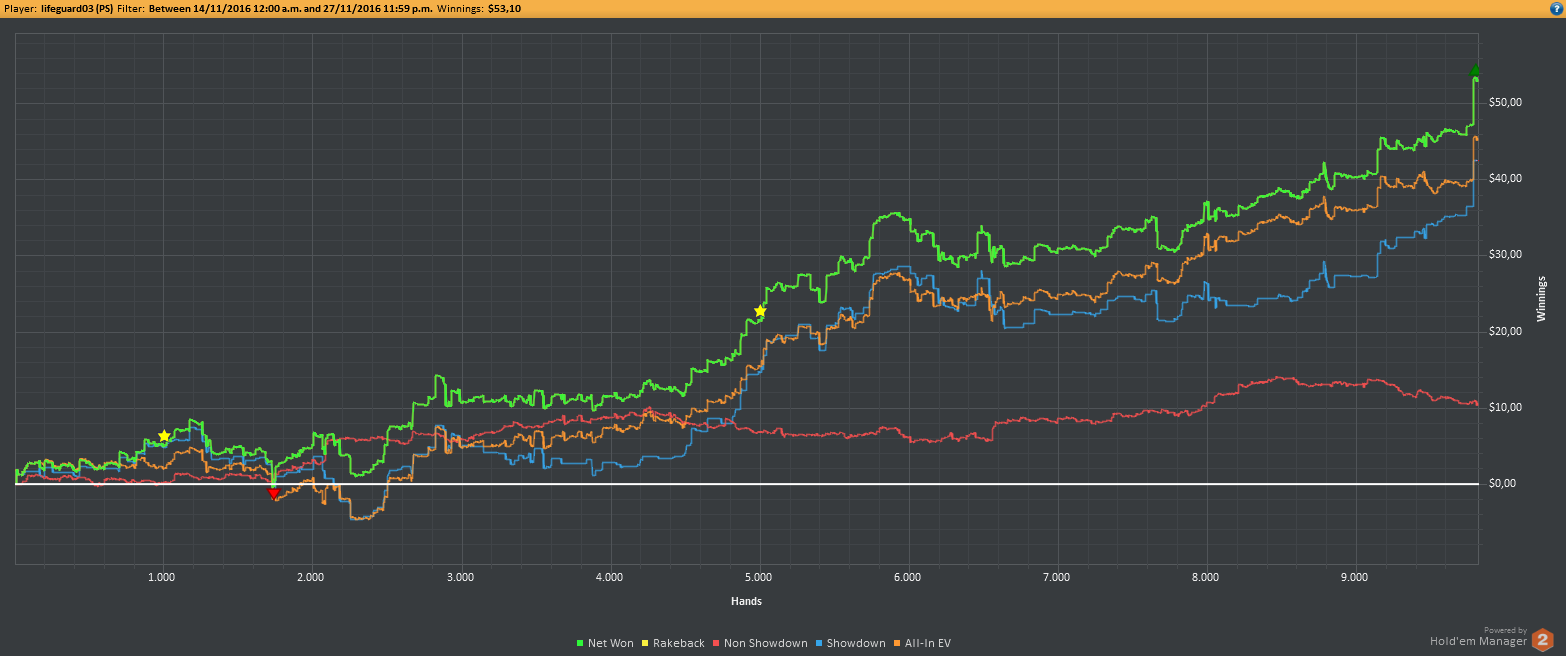The height and width of the screenshot is (656, 1566).
Task: Select the yellow star marker near 1.000 hands
Action: pyautogui.click(x=164, y=436)
